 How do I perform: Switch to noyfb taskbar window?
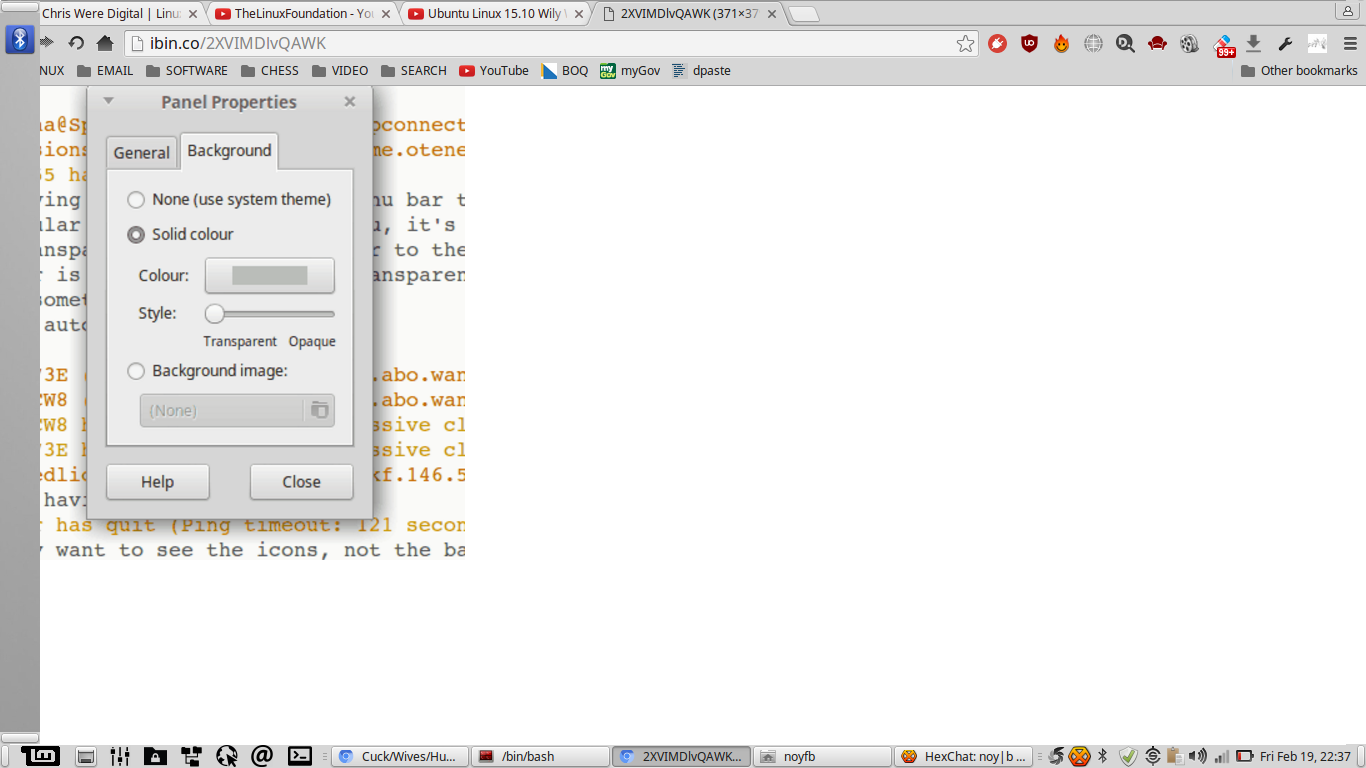coord(822,757)
